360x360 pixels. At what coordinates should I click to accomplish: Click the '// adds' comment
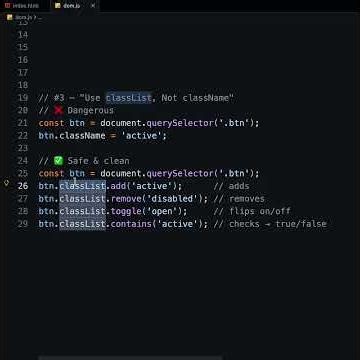[x=232, y=186]
